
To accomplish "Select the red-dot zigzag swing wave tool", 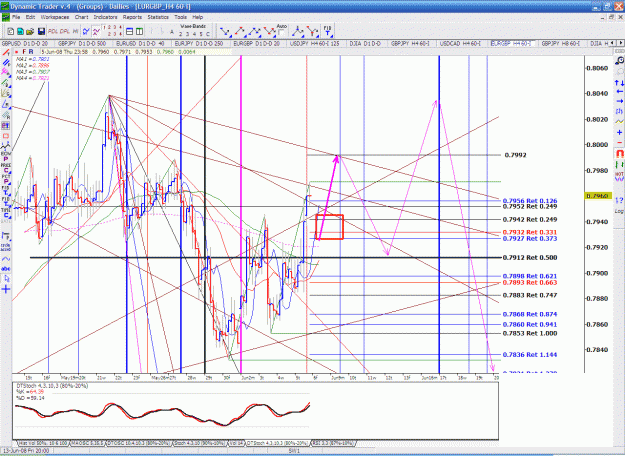I will click(x=269, y=31).
